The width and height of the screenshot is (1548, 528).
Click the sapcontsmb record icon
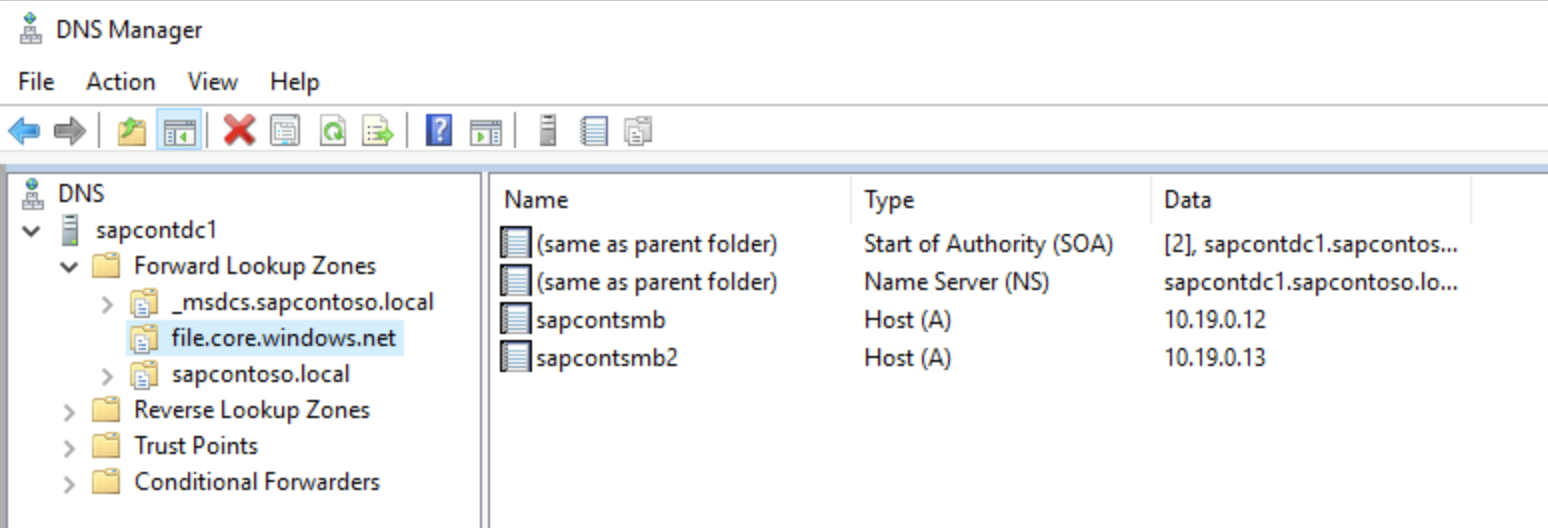(x=515, y=319)
